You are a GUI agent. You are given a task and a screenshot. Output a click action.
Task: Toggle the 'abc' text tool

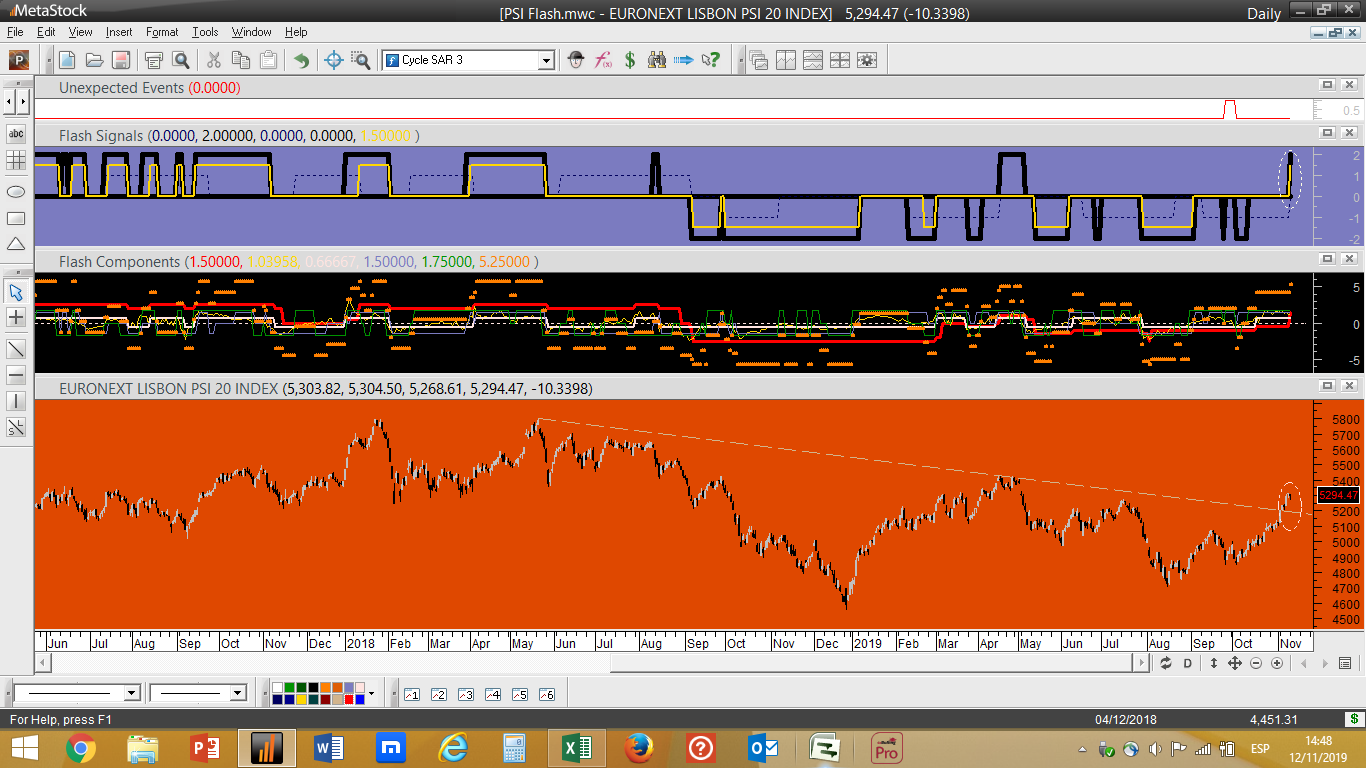(x=16, y=133)
